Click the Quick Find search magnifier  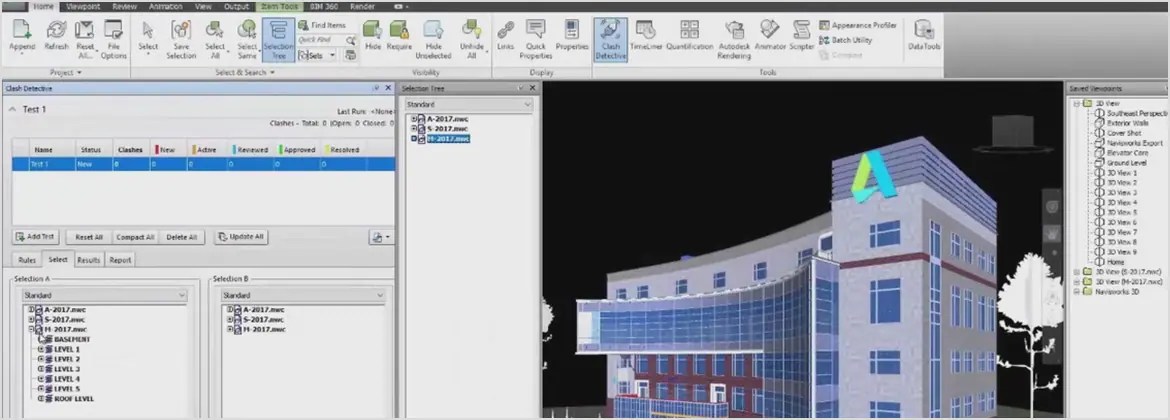(x=351, y=40)
